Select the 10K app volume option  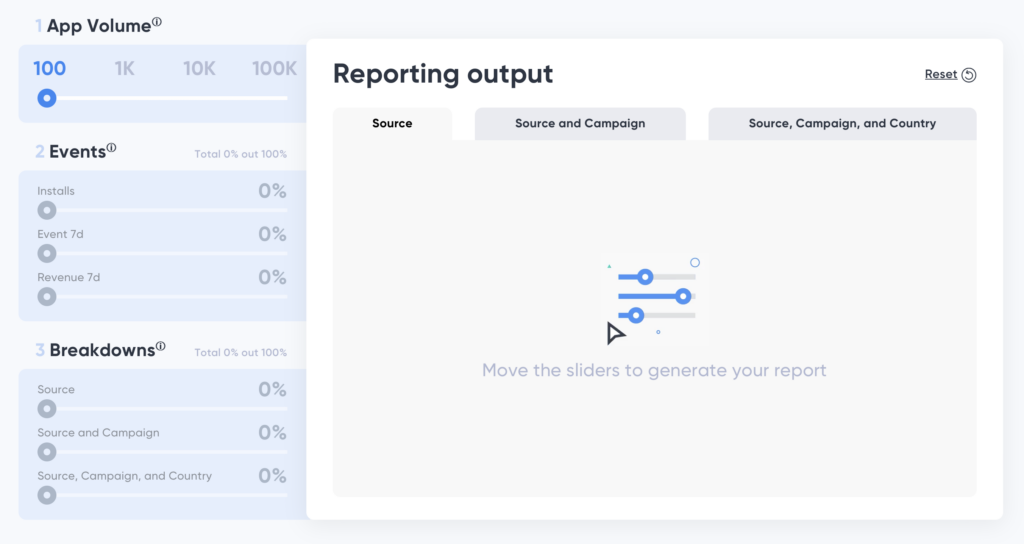pyautogui.click(x=199, y=69)
